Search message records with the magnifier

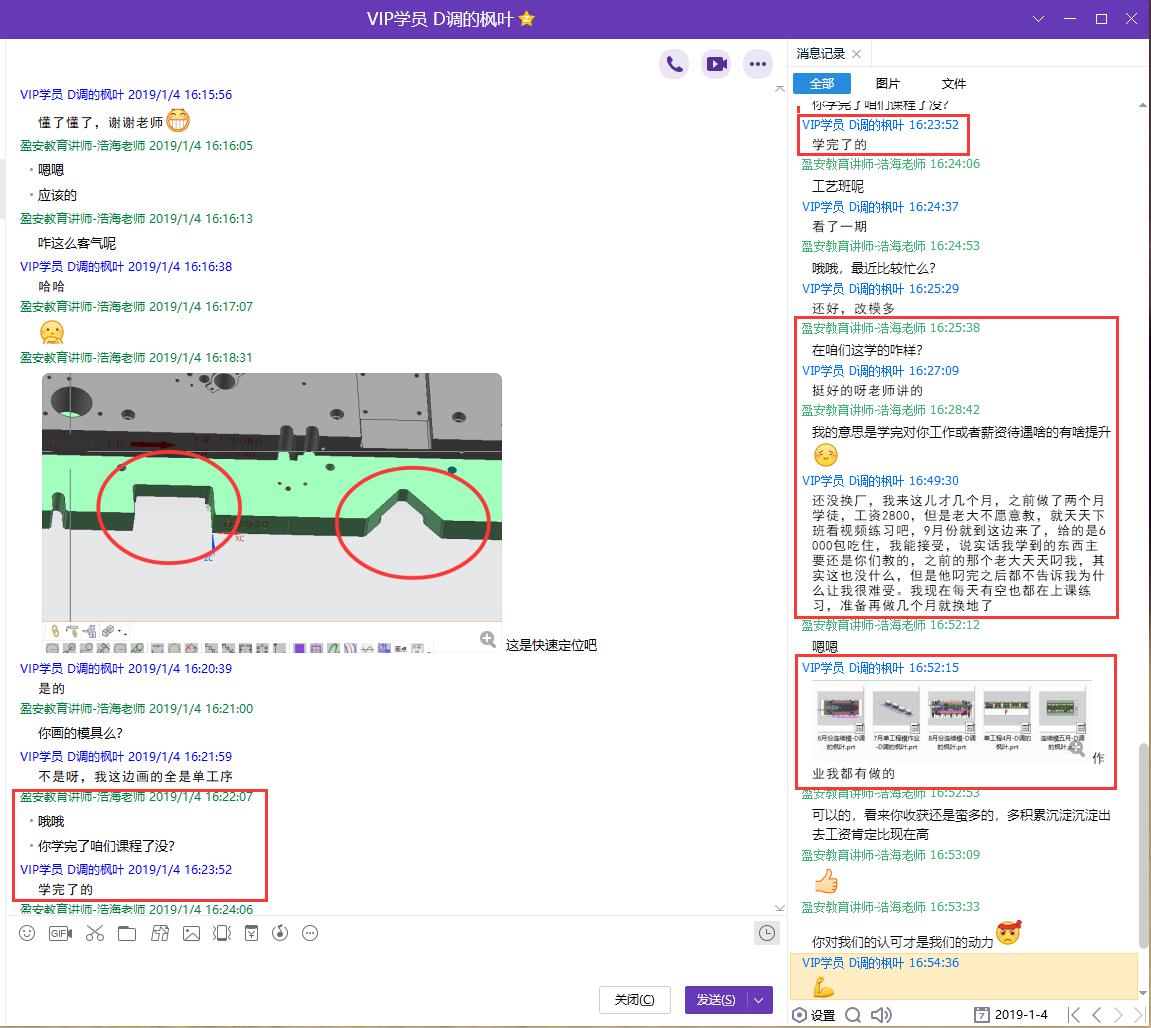[x=853, y=1014]
